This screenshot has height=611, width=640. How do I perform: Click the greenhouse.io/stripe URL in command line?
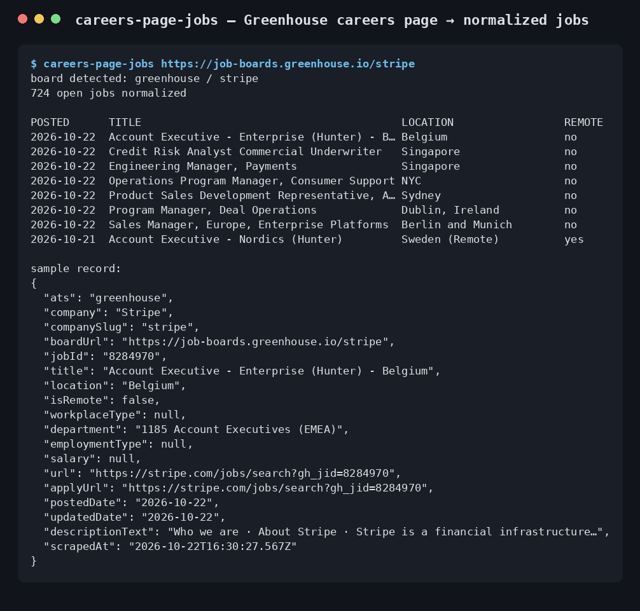click(x=288, y=64)
